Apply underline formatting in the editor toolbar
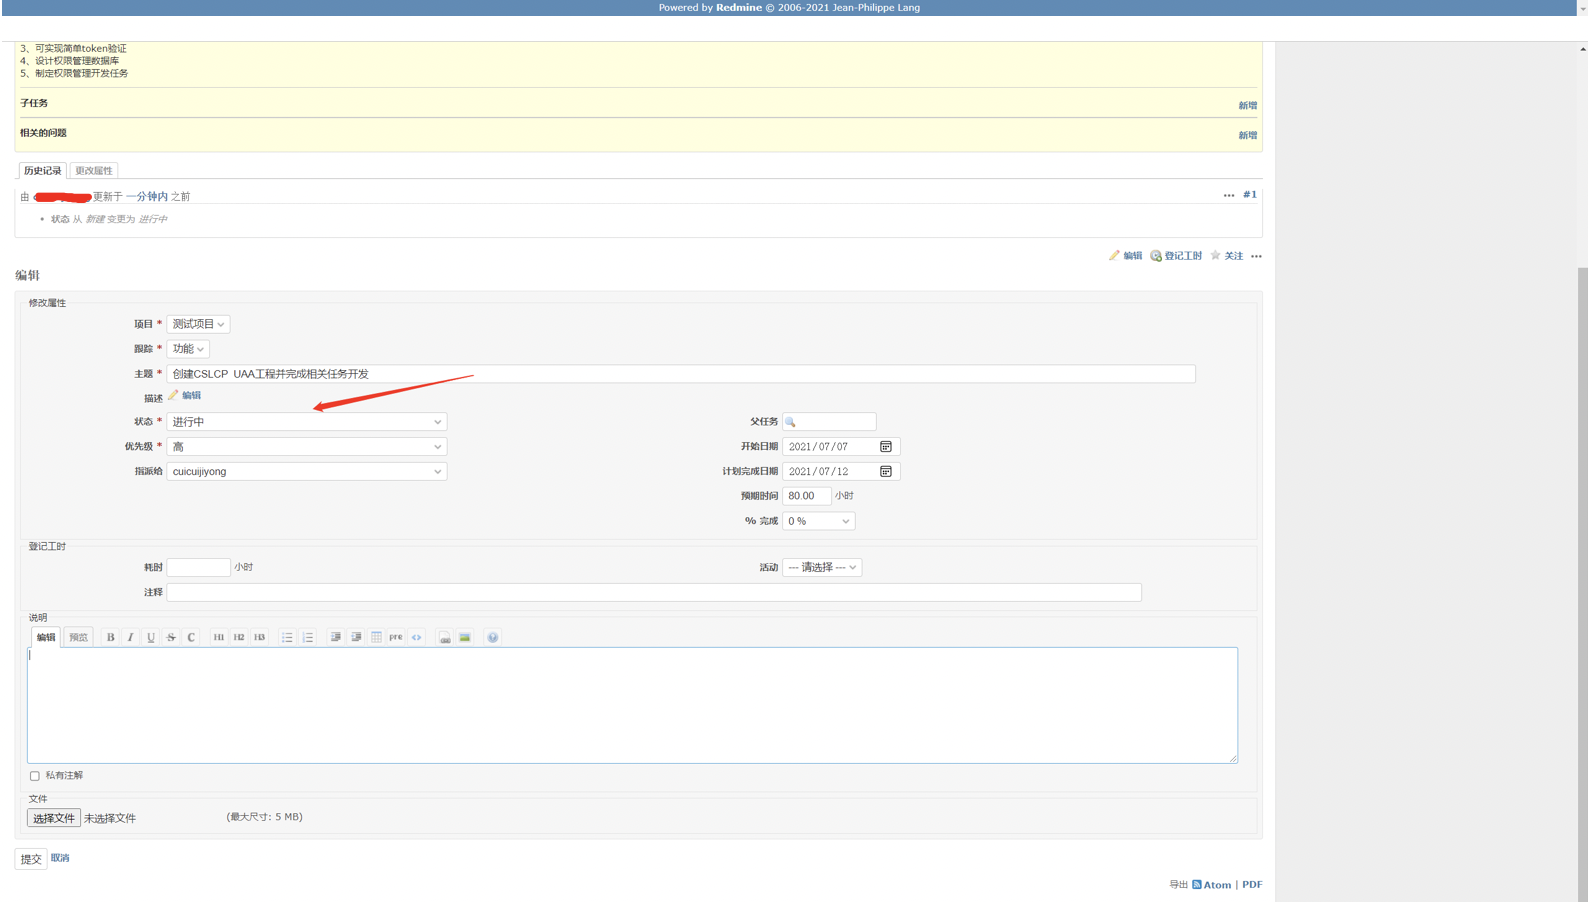 click(151, 637)
